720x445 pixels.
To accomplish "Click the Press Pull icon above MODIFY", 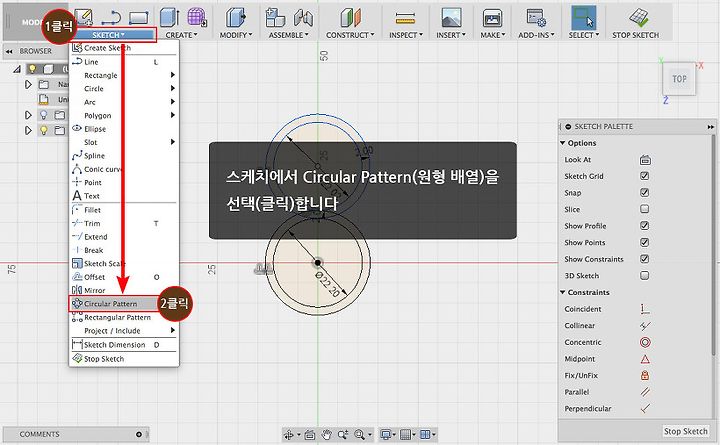I will click(x=236, y=18).
